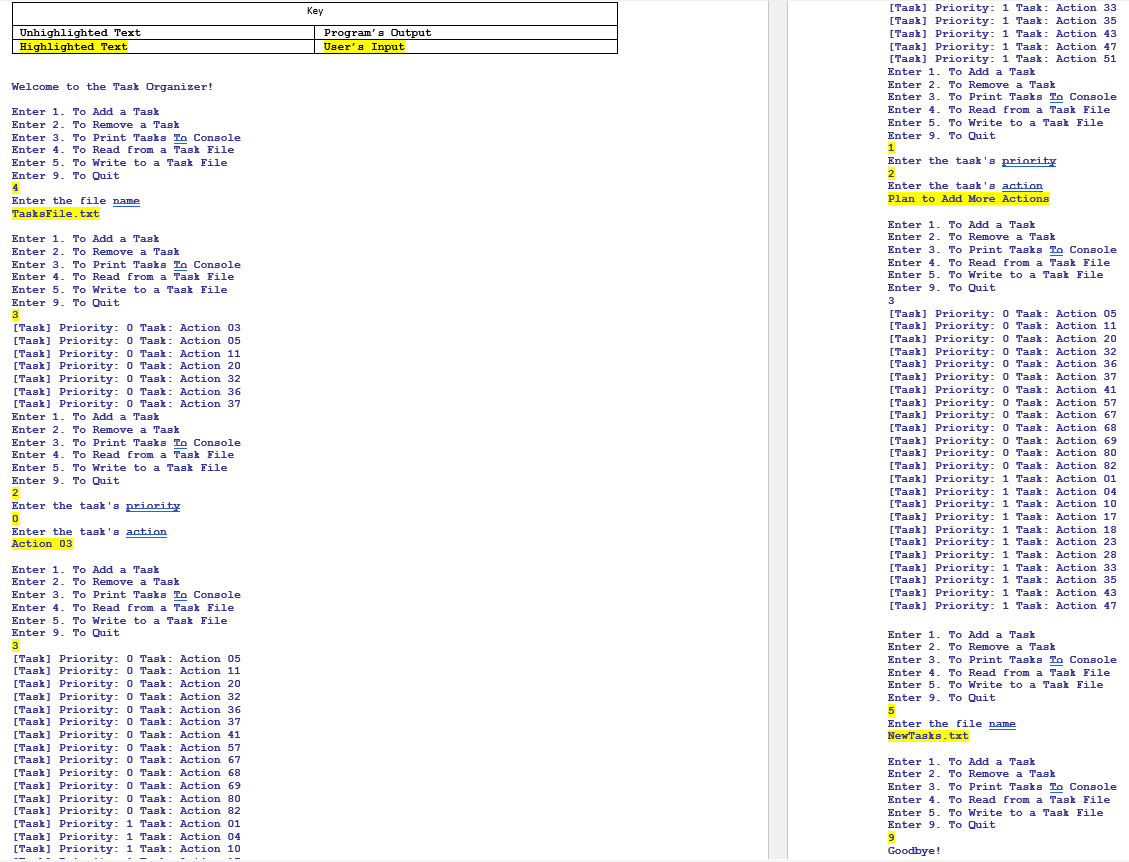Click the "Key" table header cell
The width and height of the screenshot is (1129, 862).
(313, 13)
